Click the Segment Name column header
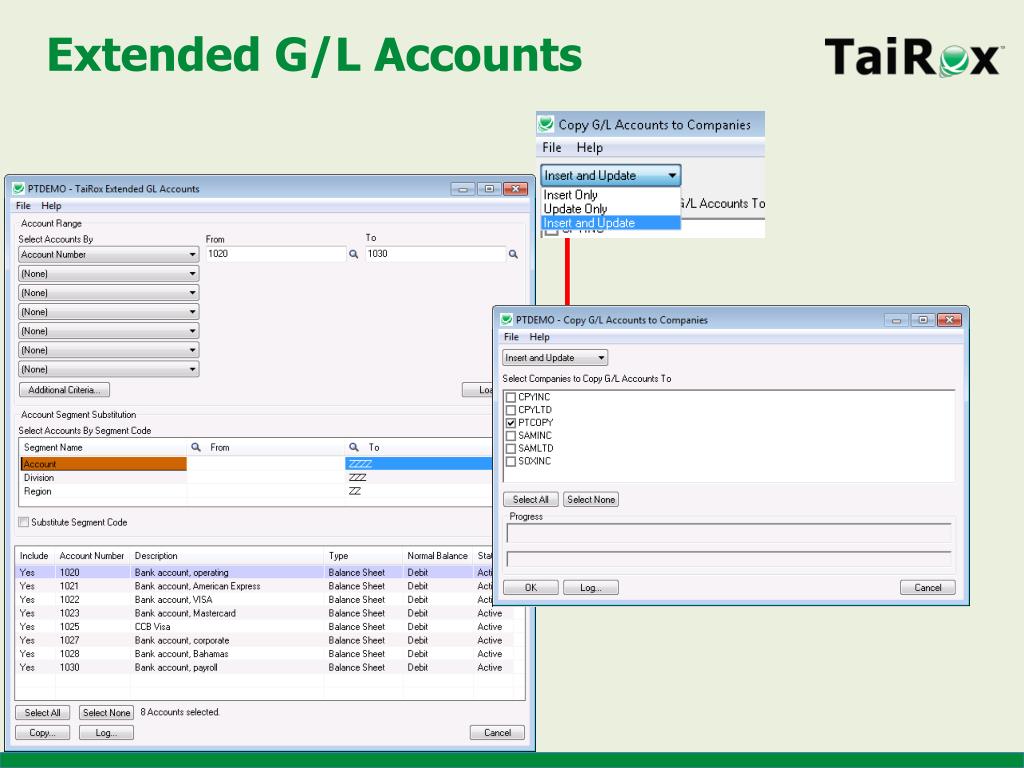1024x768 pixels. (103, 447)
